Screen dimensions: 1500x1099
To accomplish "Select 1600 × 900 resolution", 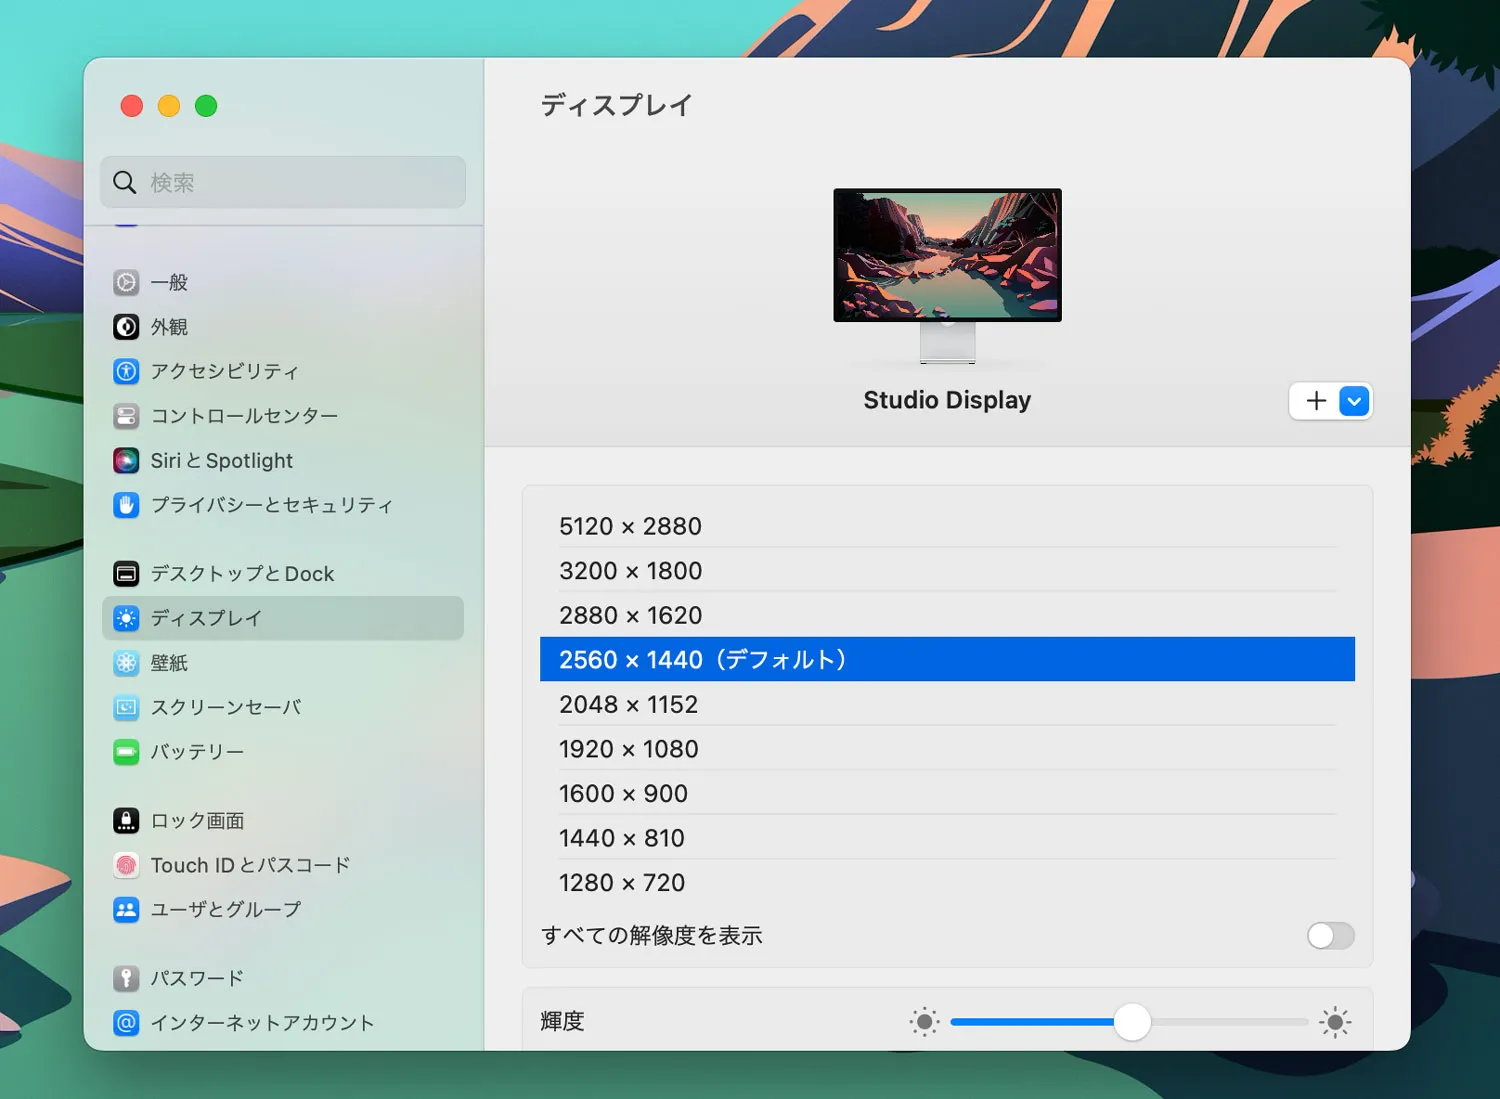I will coord(947,793).
